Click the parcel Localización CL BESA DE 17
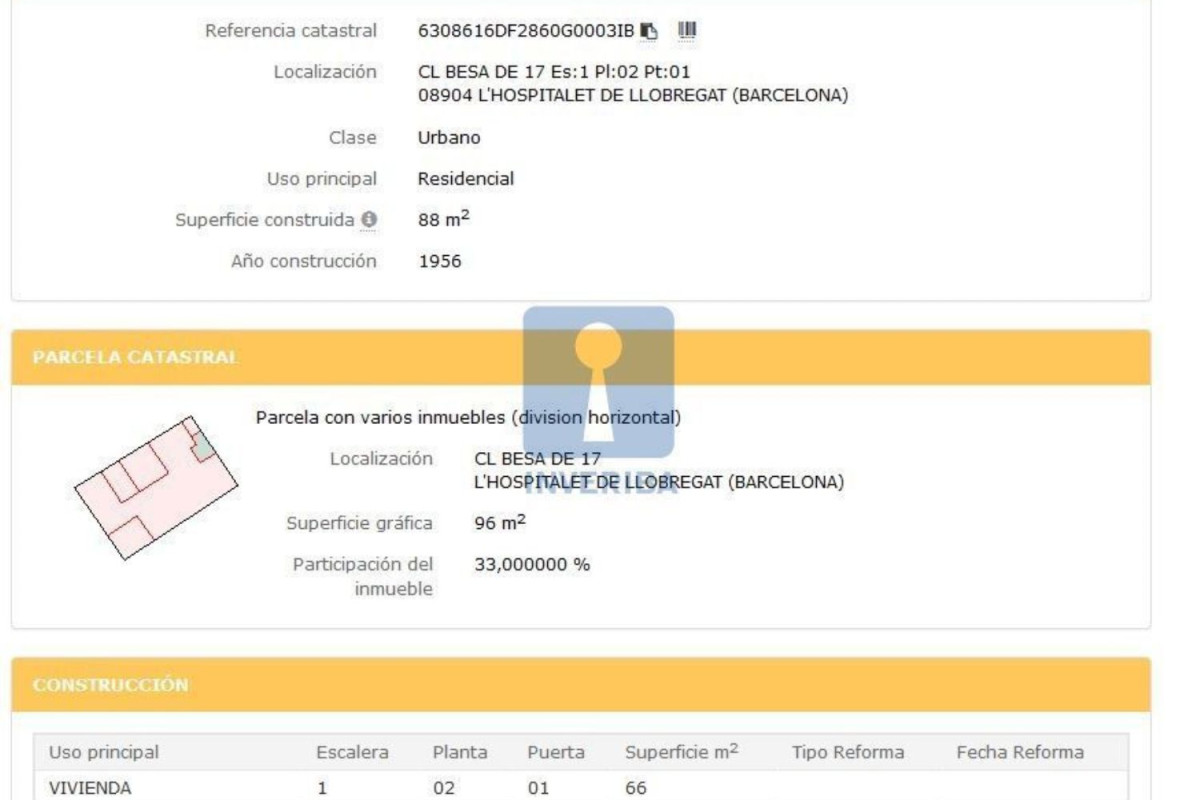Viewport: 1200px width, 800px height. pos(538,459)
